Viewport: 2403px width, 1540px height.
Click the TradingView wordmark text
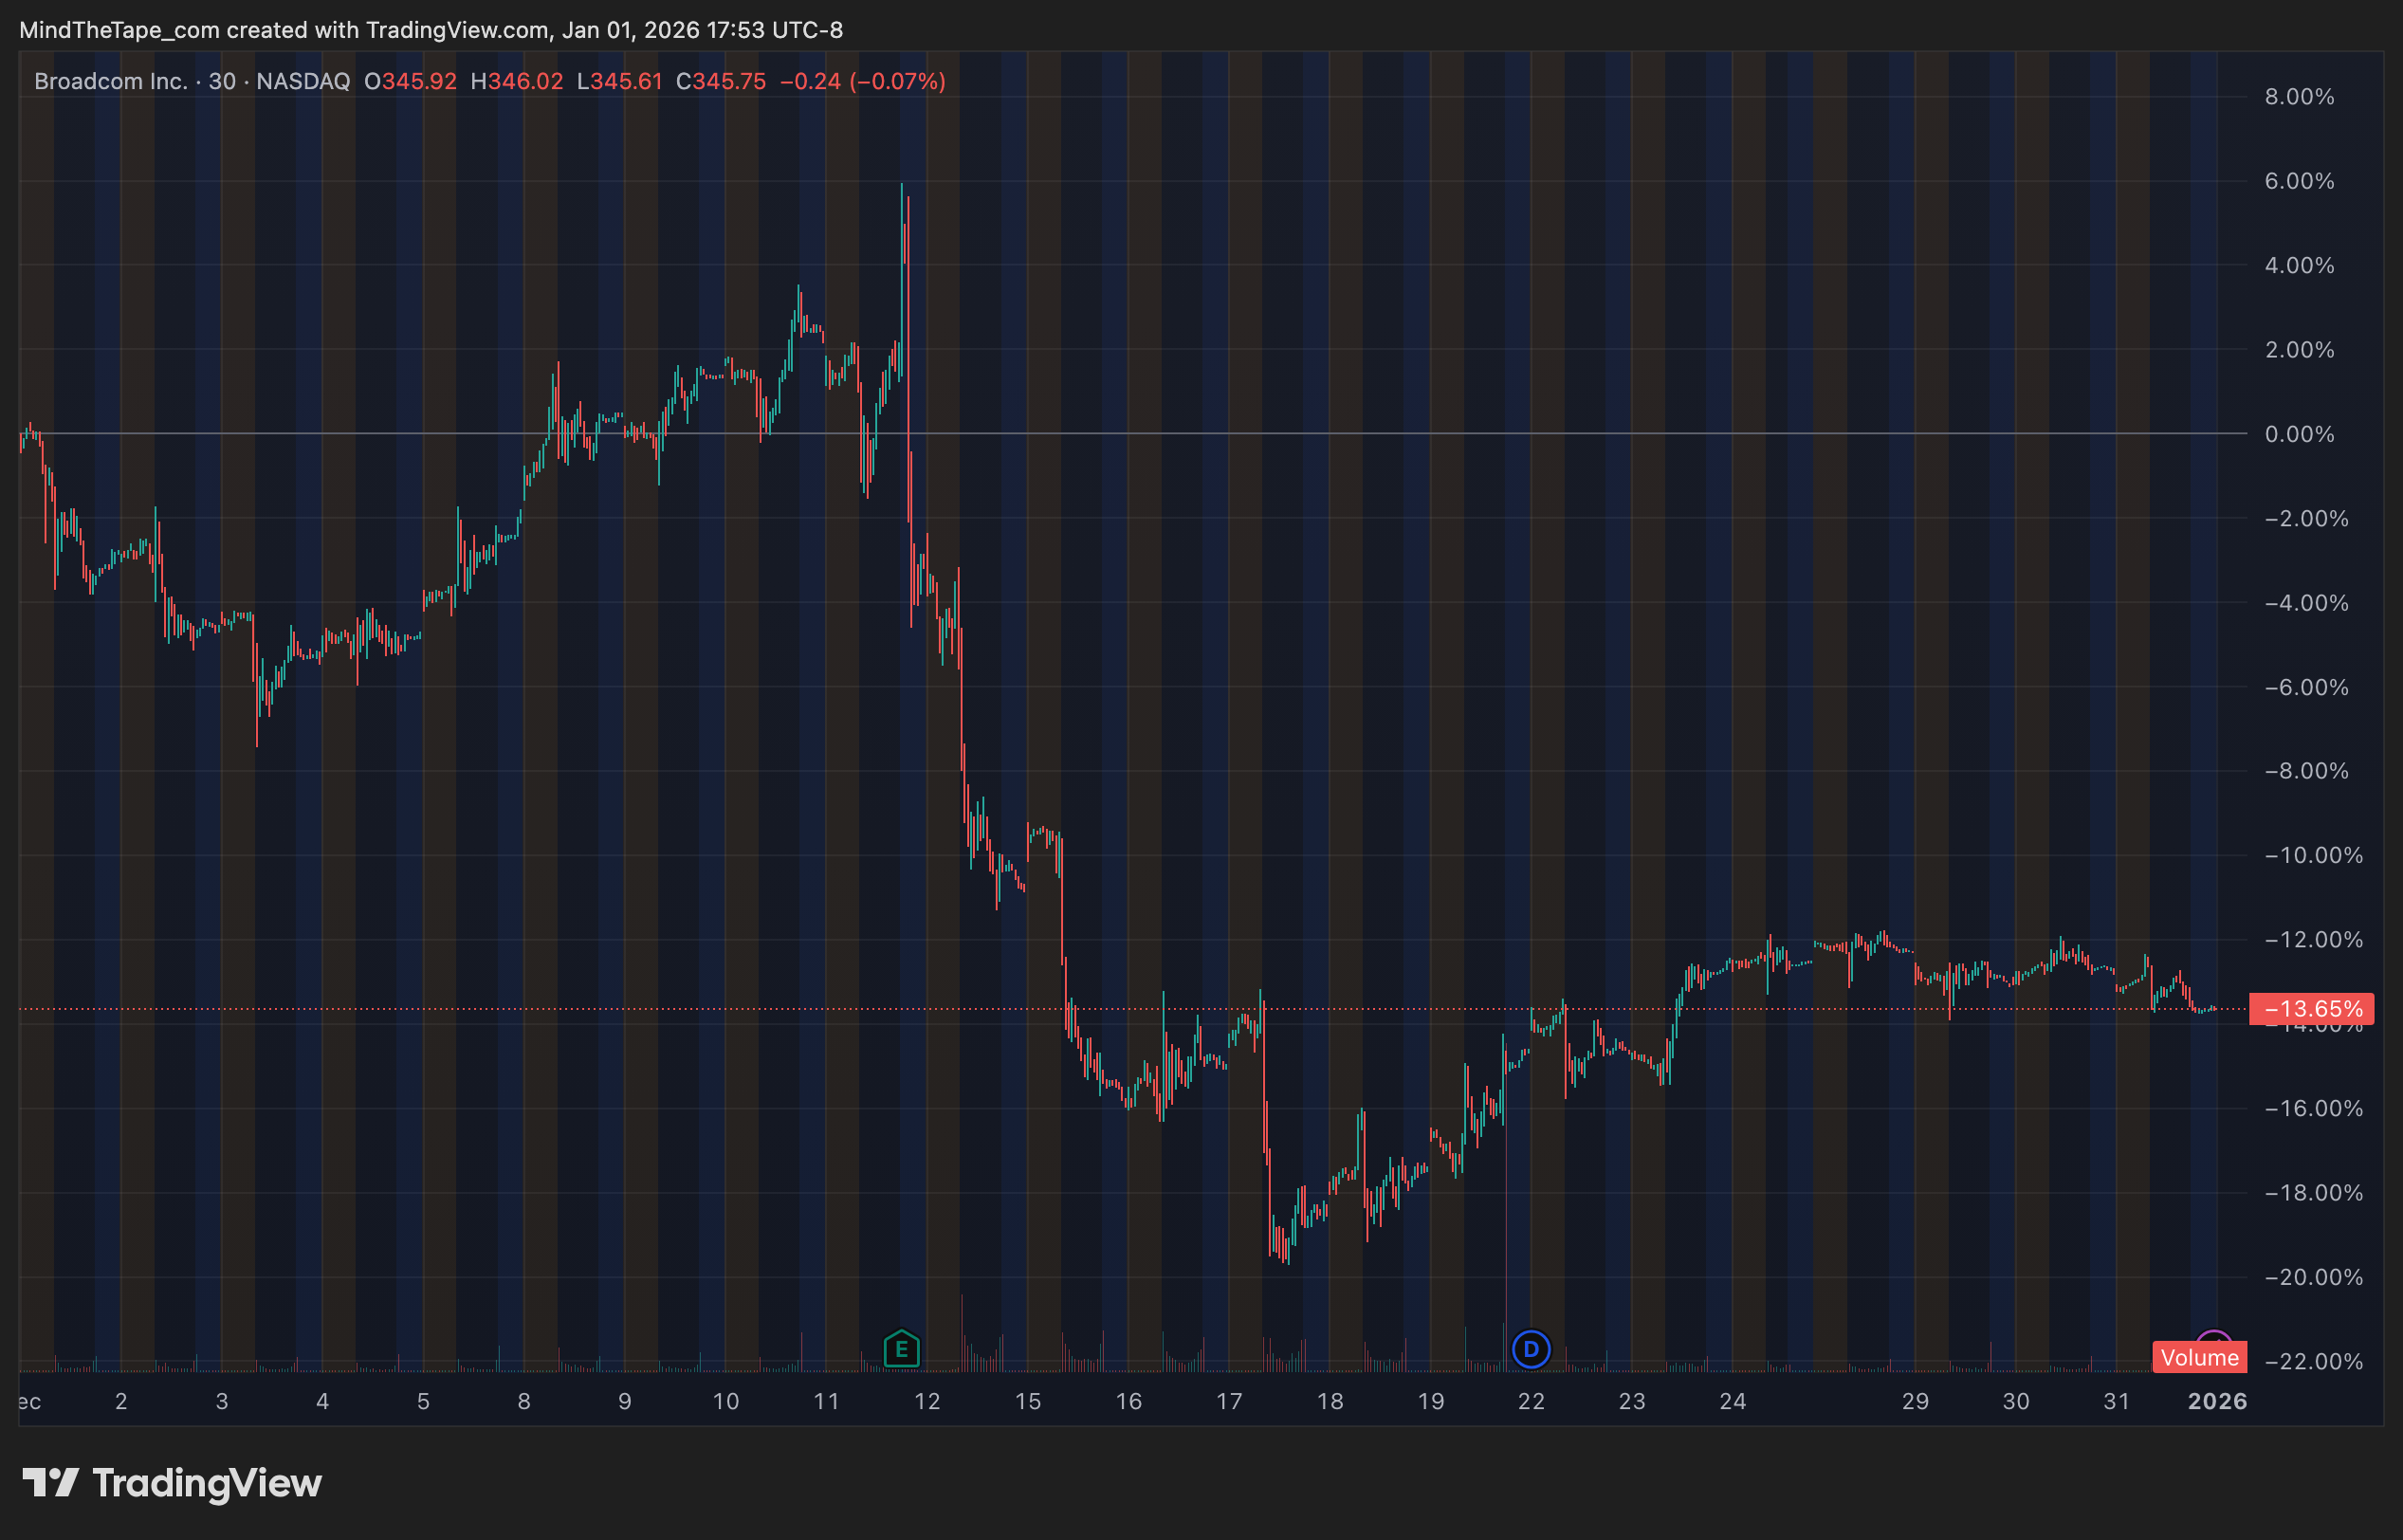(x=207, y=1482)
